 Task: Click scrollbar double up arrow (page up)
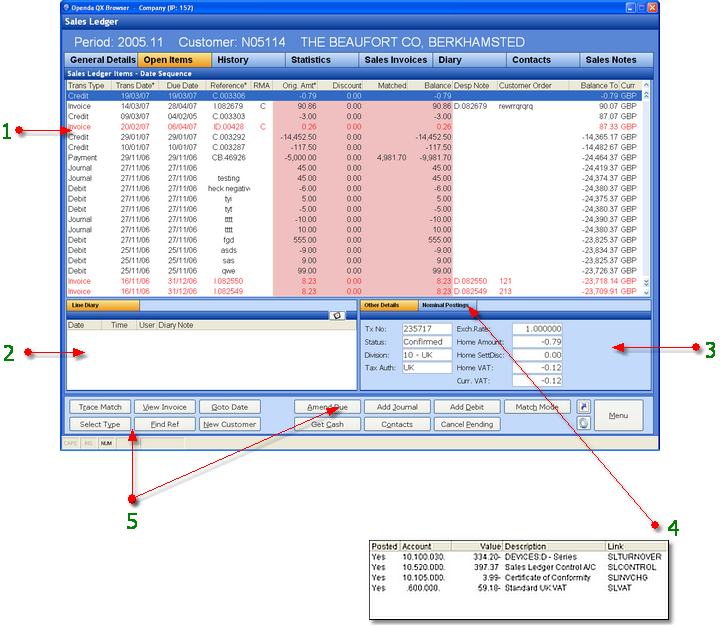point(646,95)
